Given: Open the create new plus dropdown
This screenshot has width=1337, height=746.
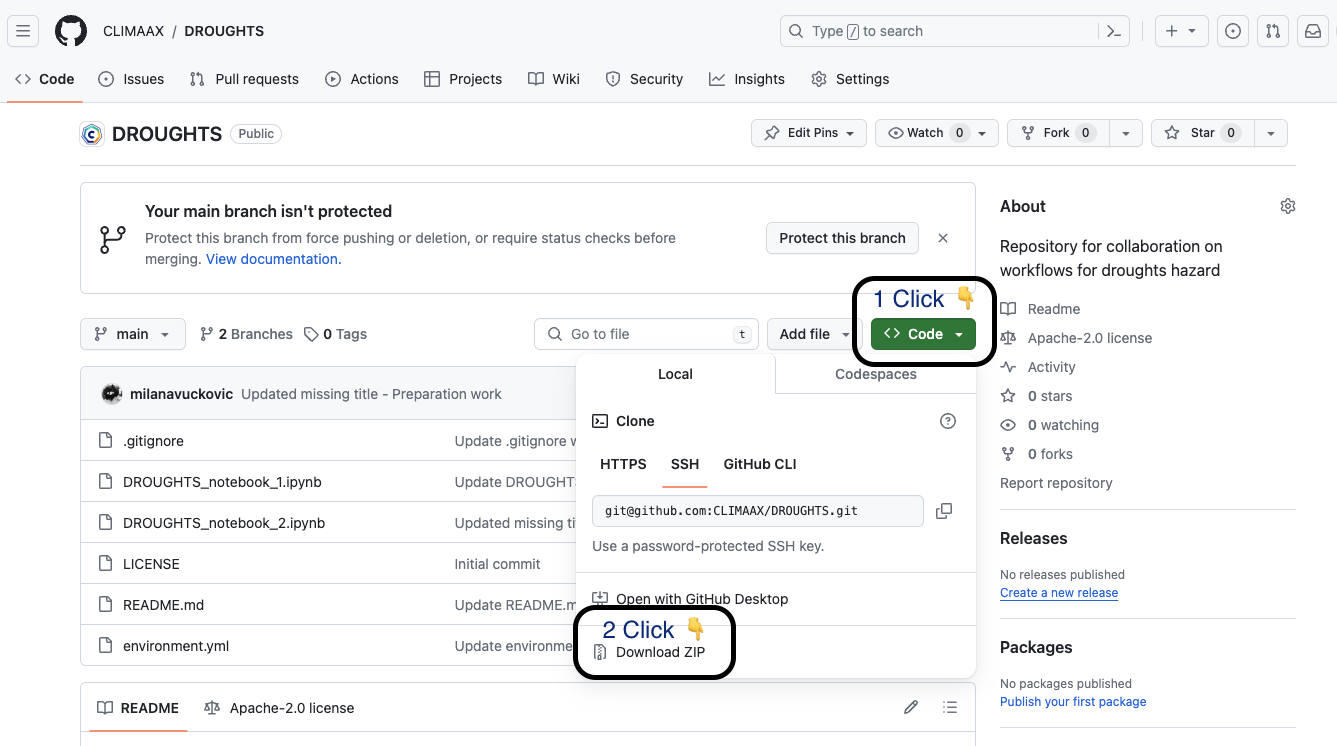Looking at the screenshot, I should tap(1181, 31).
